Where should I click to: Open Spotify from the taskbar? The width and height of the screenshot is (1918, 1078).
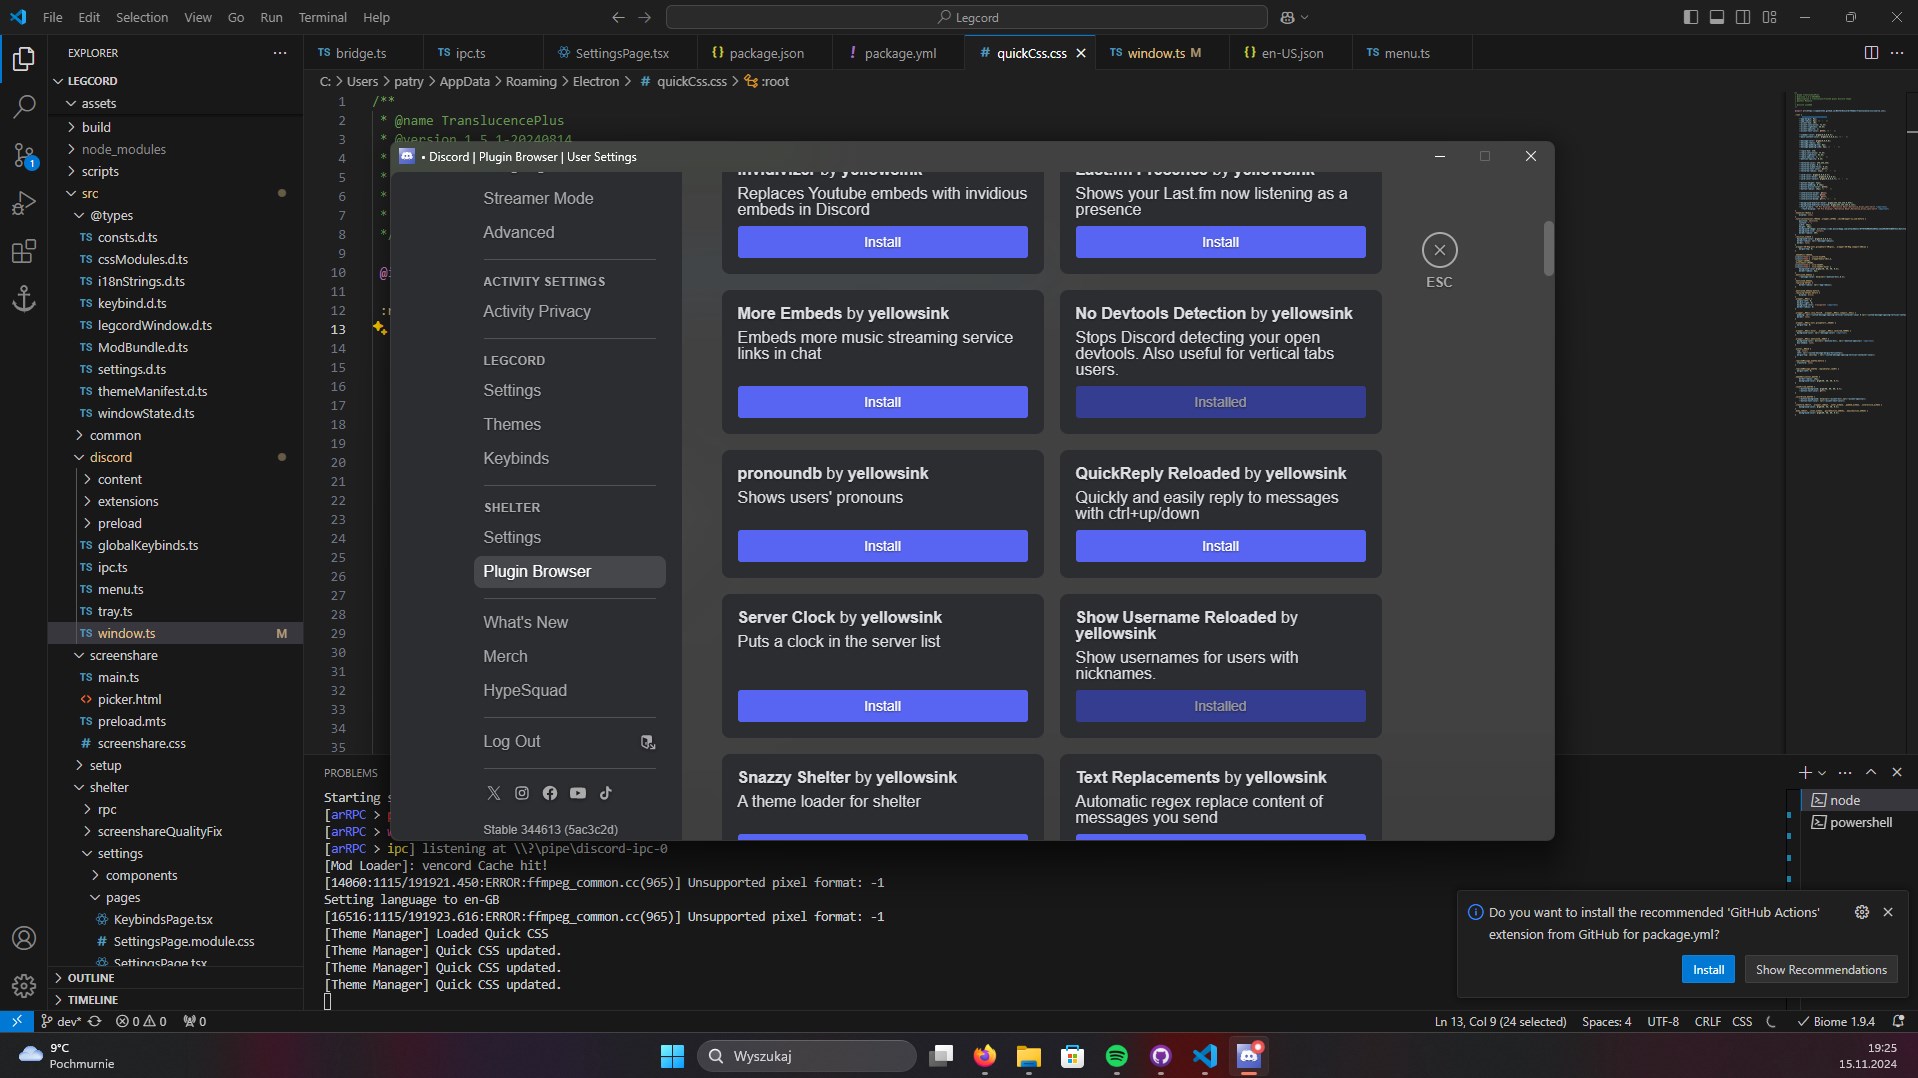pyautogui.click(x=1117, y=1056)
